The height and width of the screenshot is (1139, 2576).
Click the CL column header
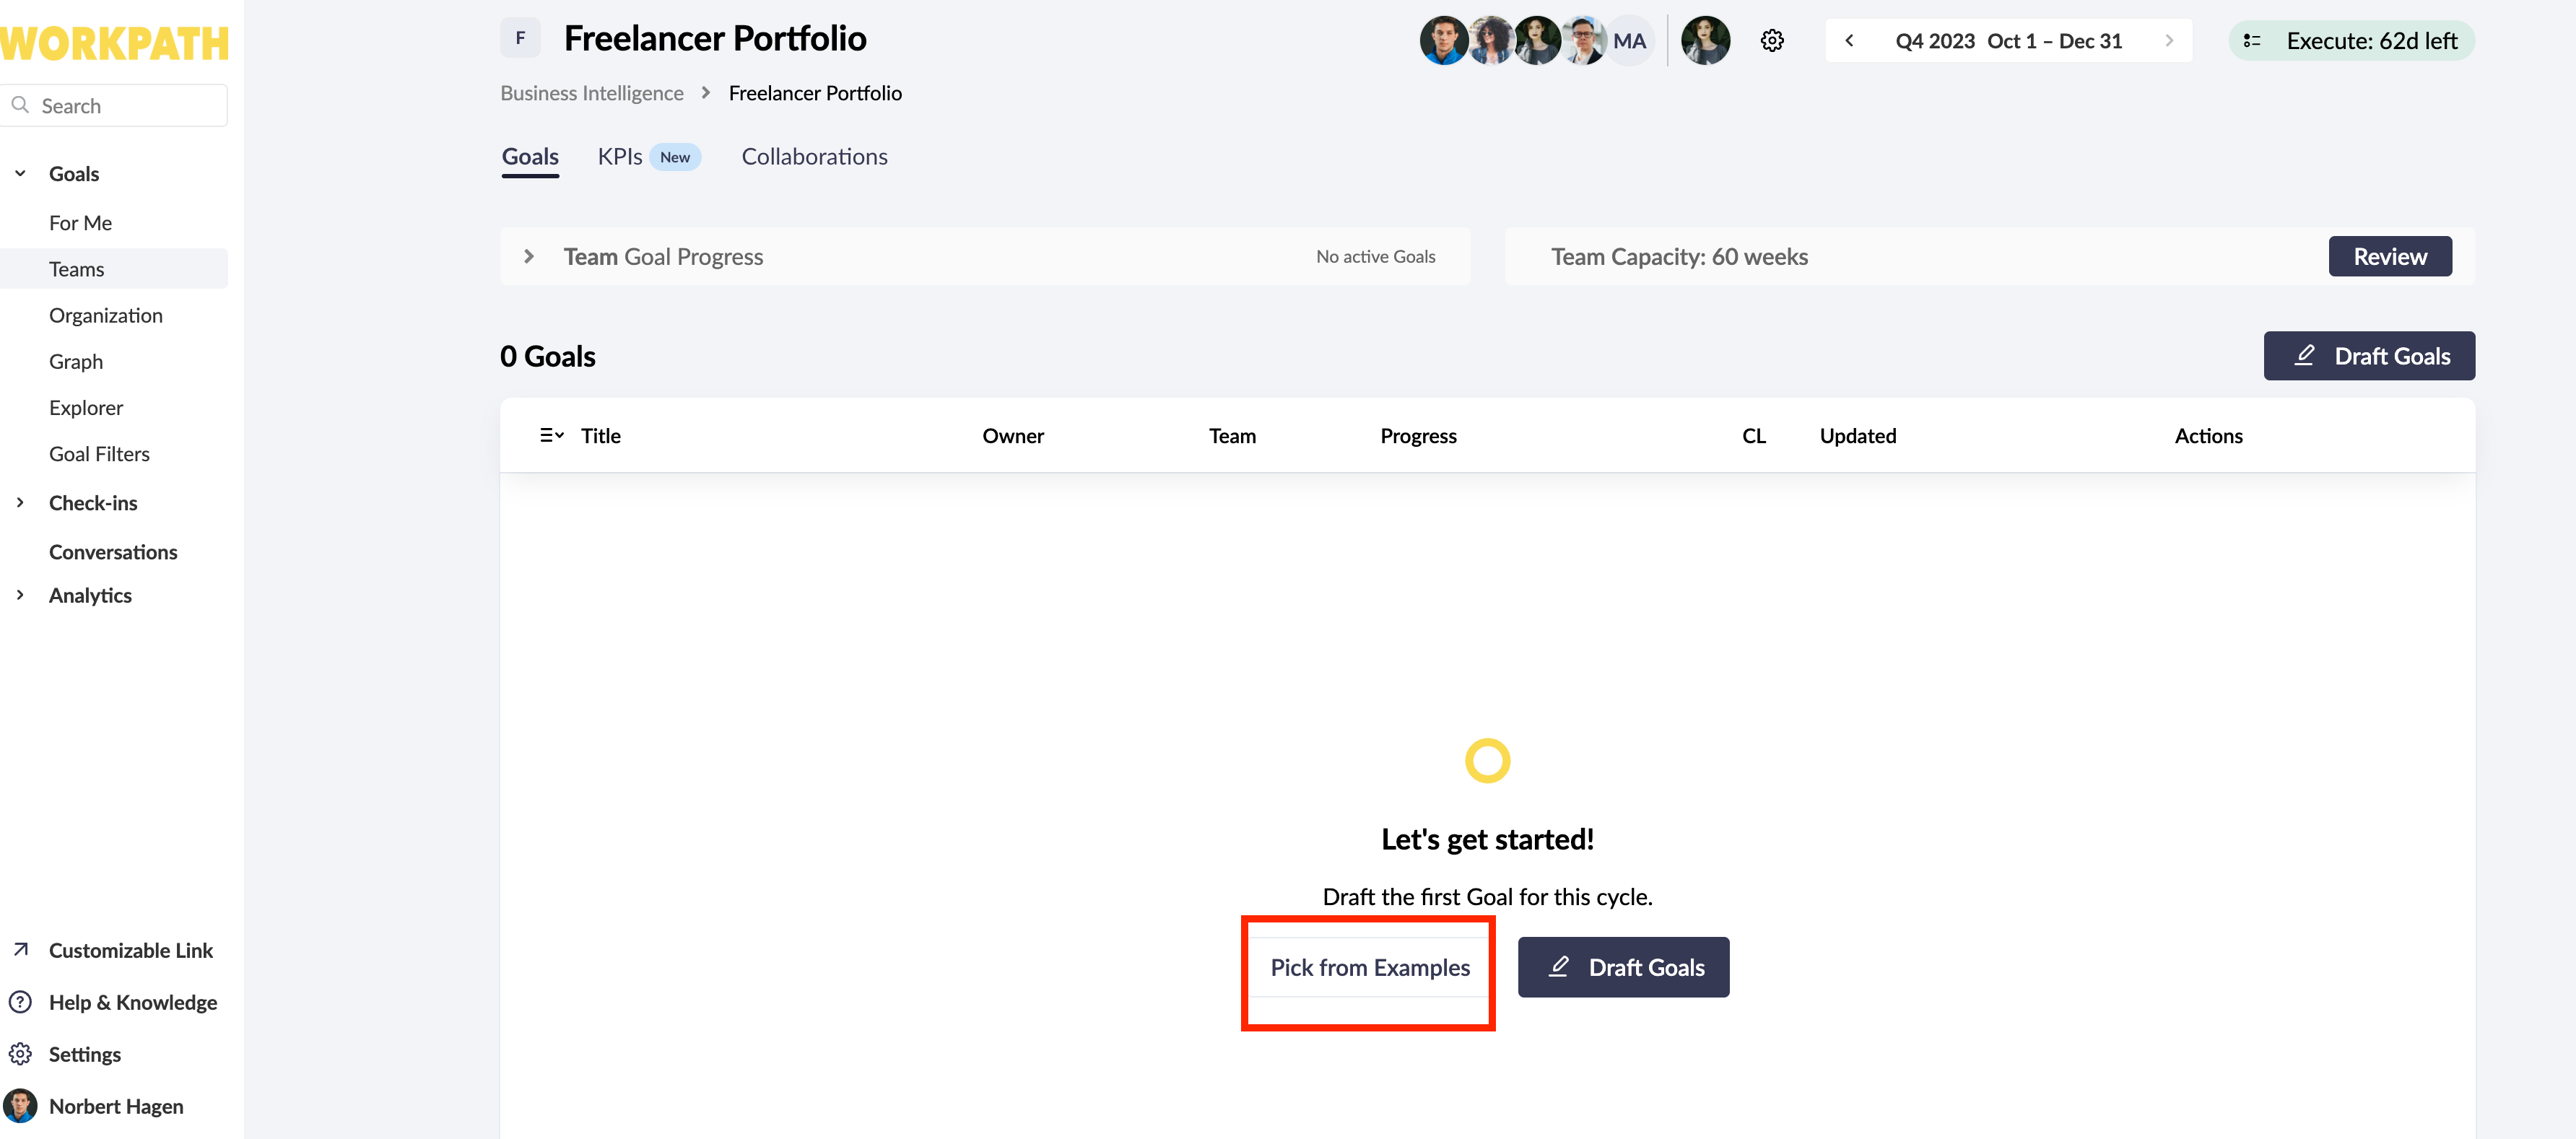coord(1754,435)
